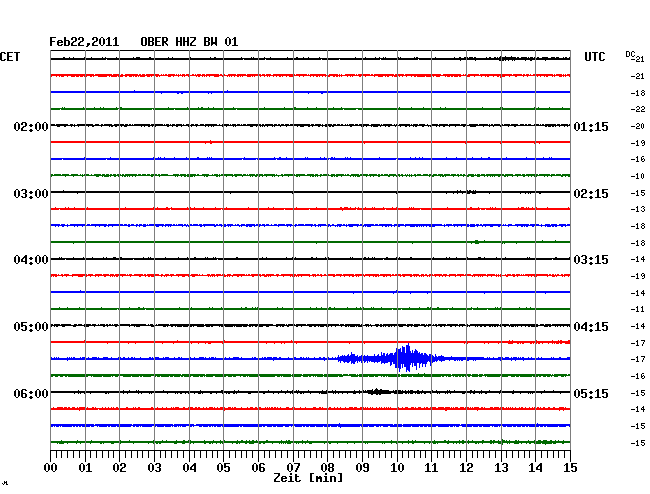The height and width of the screenshot is (494, 650).
Task: Click the "DC" column header label
Action: [630, 54]
